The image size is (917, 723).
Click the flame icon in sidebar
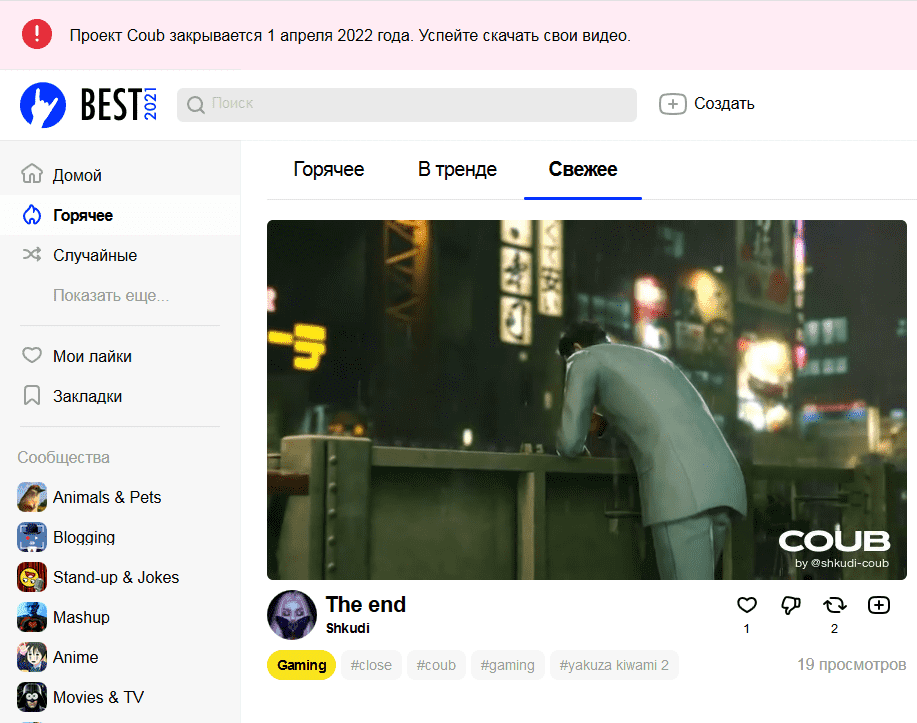pyautogui.click(x=32, y=215)
